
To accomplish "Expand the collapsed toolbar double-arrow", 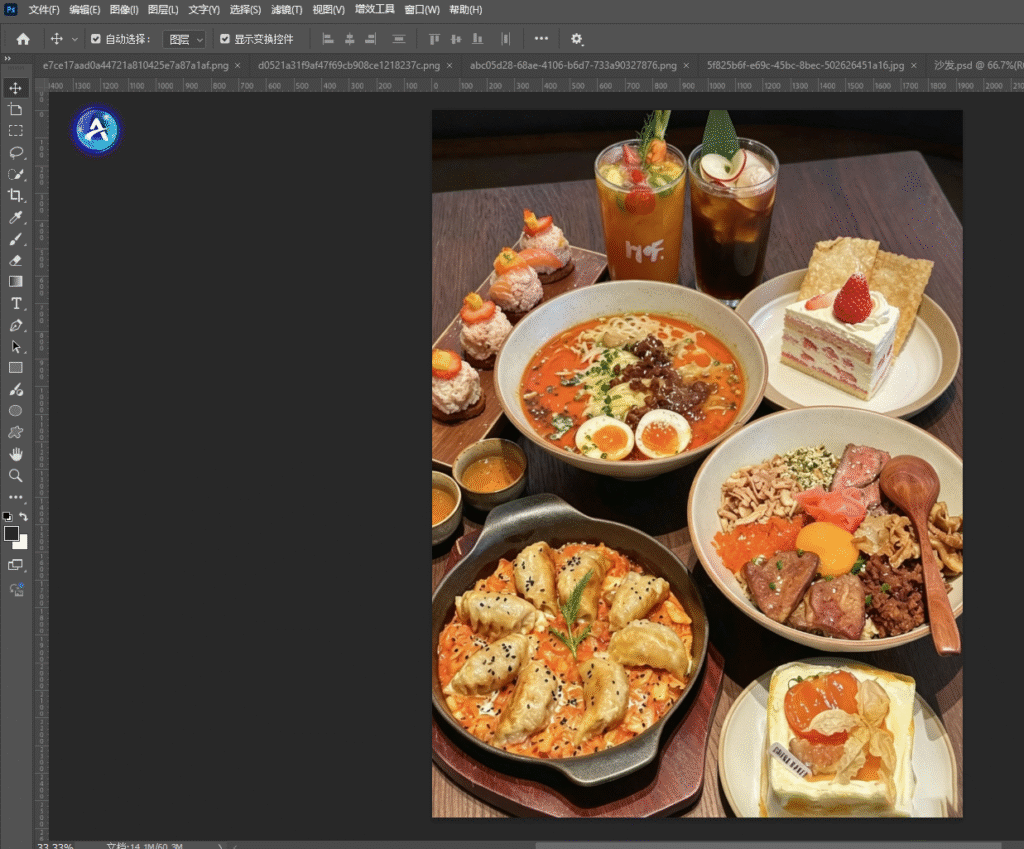I will point(8,58).
